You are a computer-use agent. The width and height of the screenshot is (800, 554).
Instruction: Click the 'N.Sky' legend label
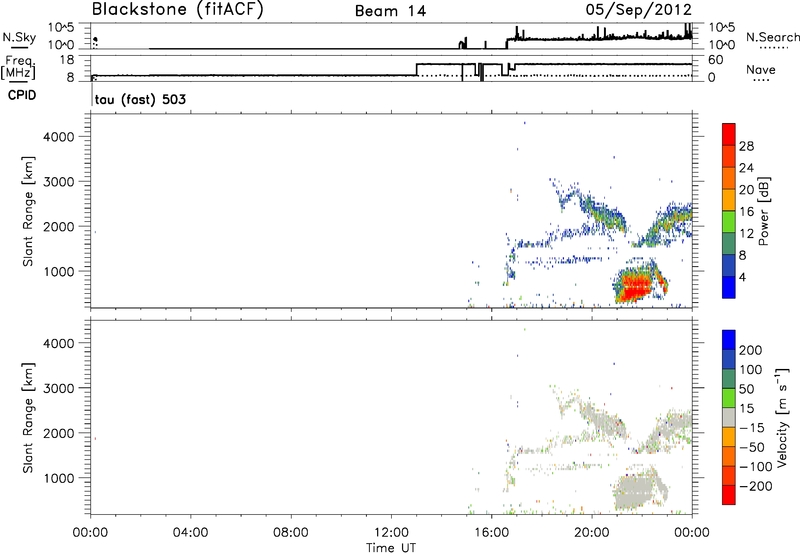click(19, 37)
